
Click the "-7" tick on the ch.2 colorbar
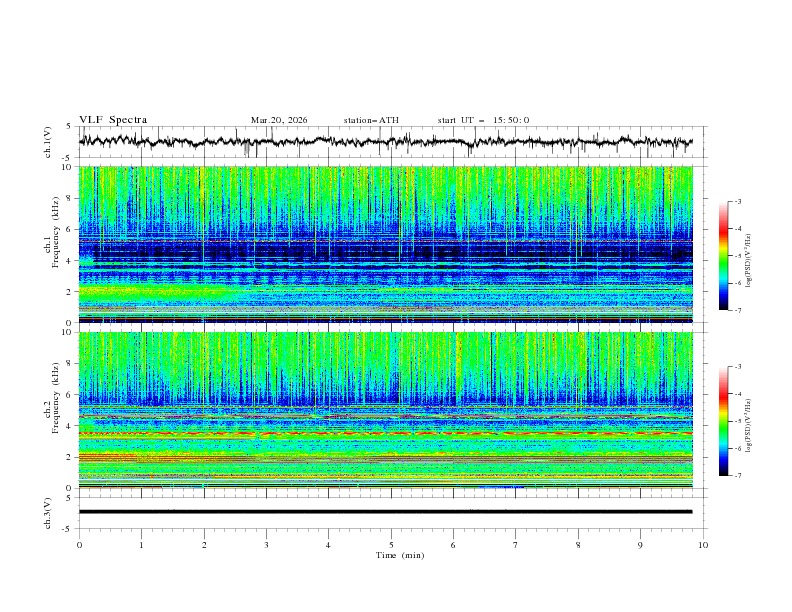[x=737, y=476]
